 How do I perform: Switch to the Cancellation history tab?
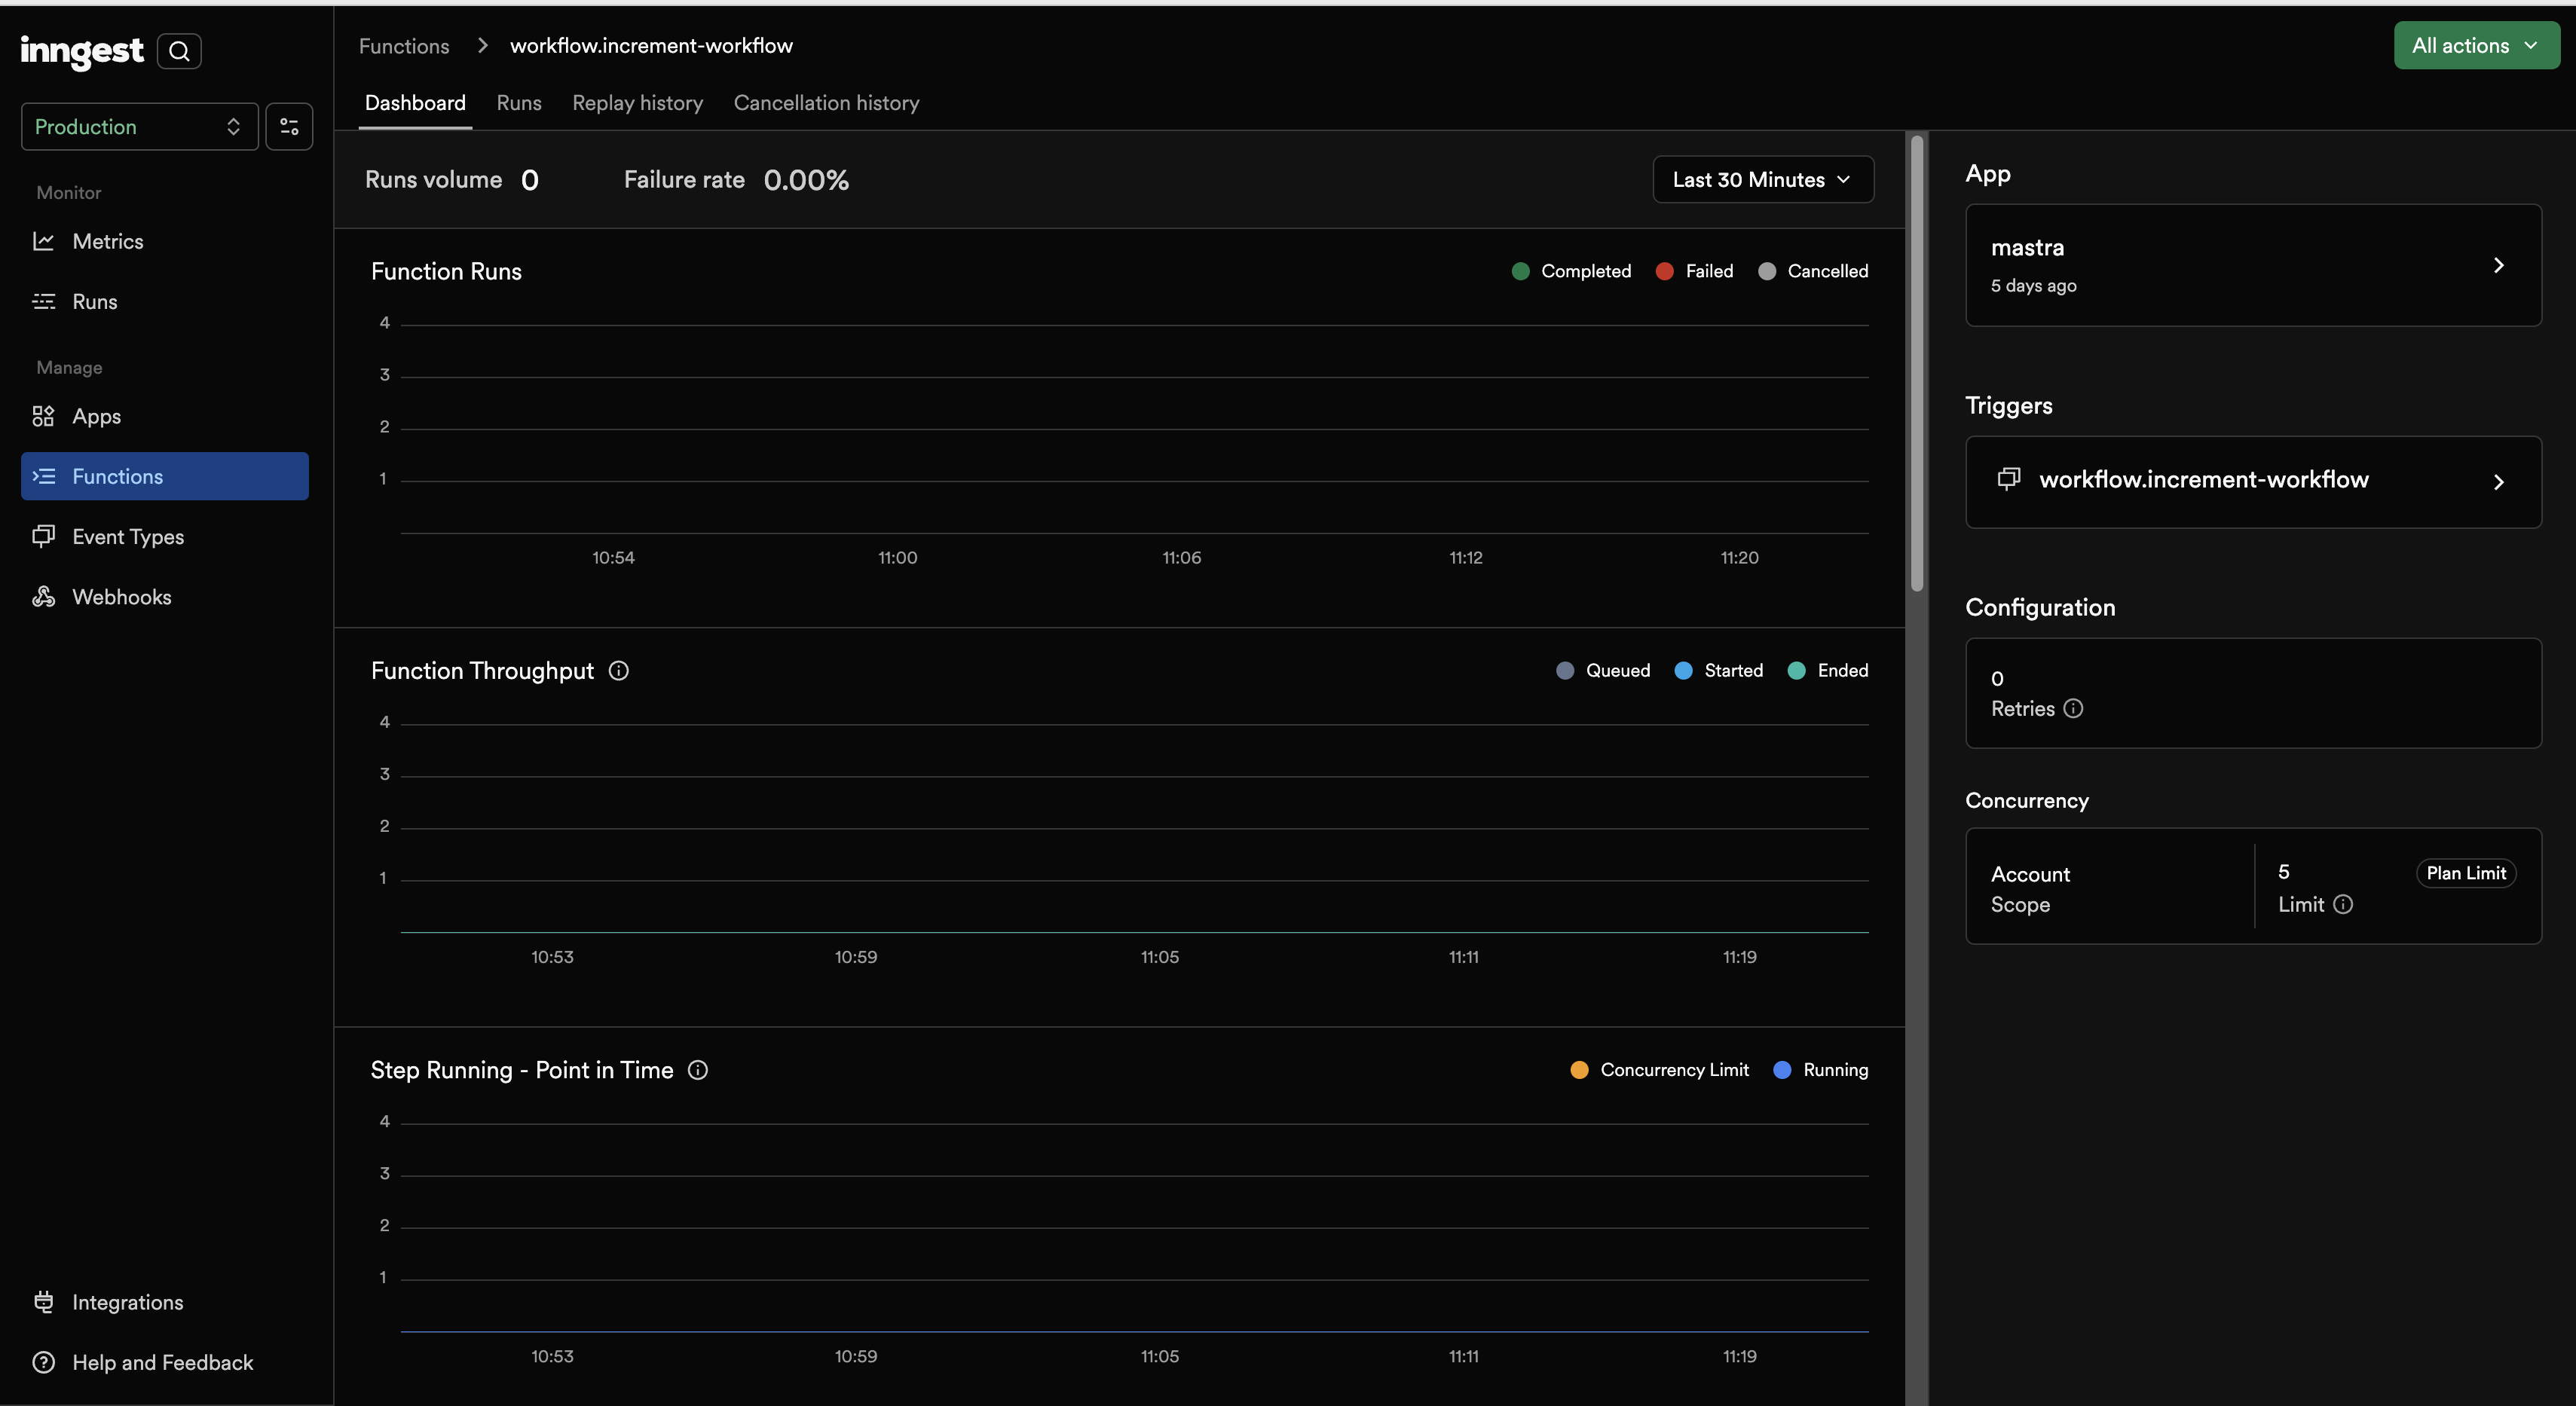coord(826,103)
